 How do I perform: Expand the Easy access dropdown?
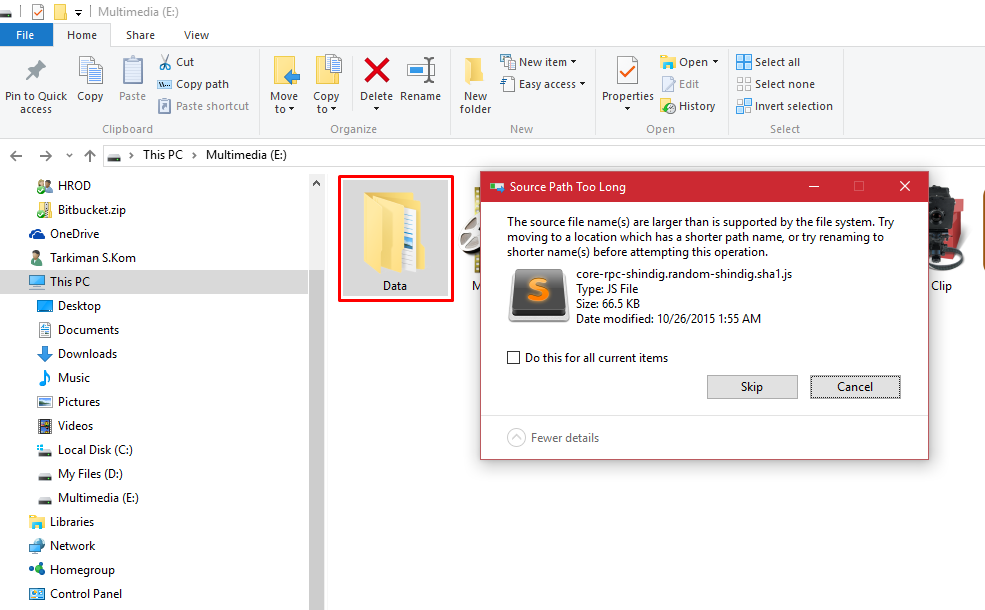pos(543,83)
